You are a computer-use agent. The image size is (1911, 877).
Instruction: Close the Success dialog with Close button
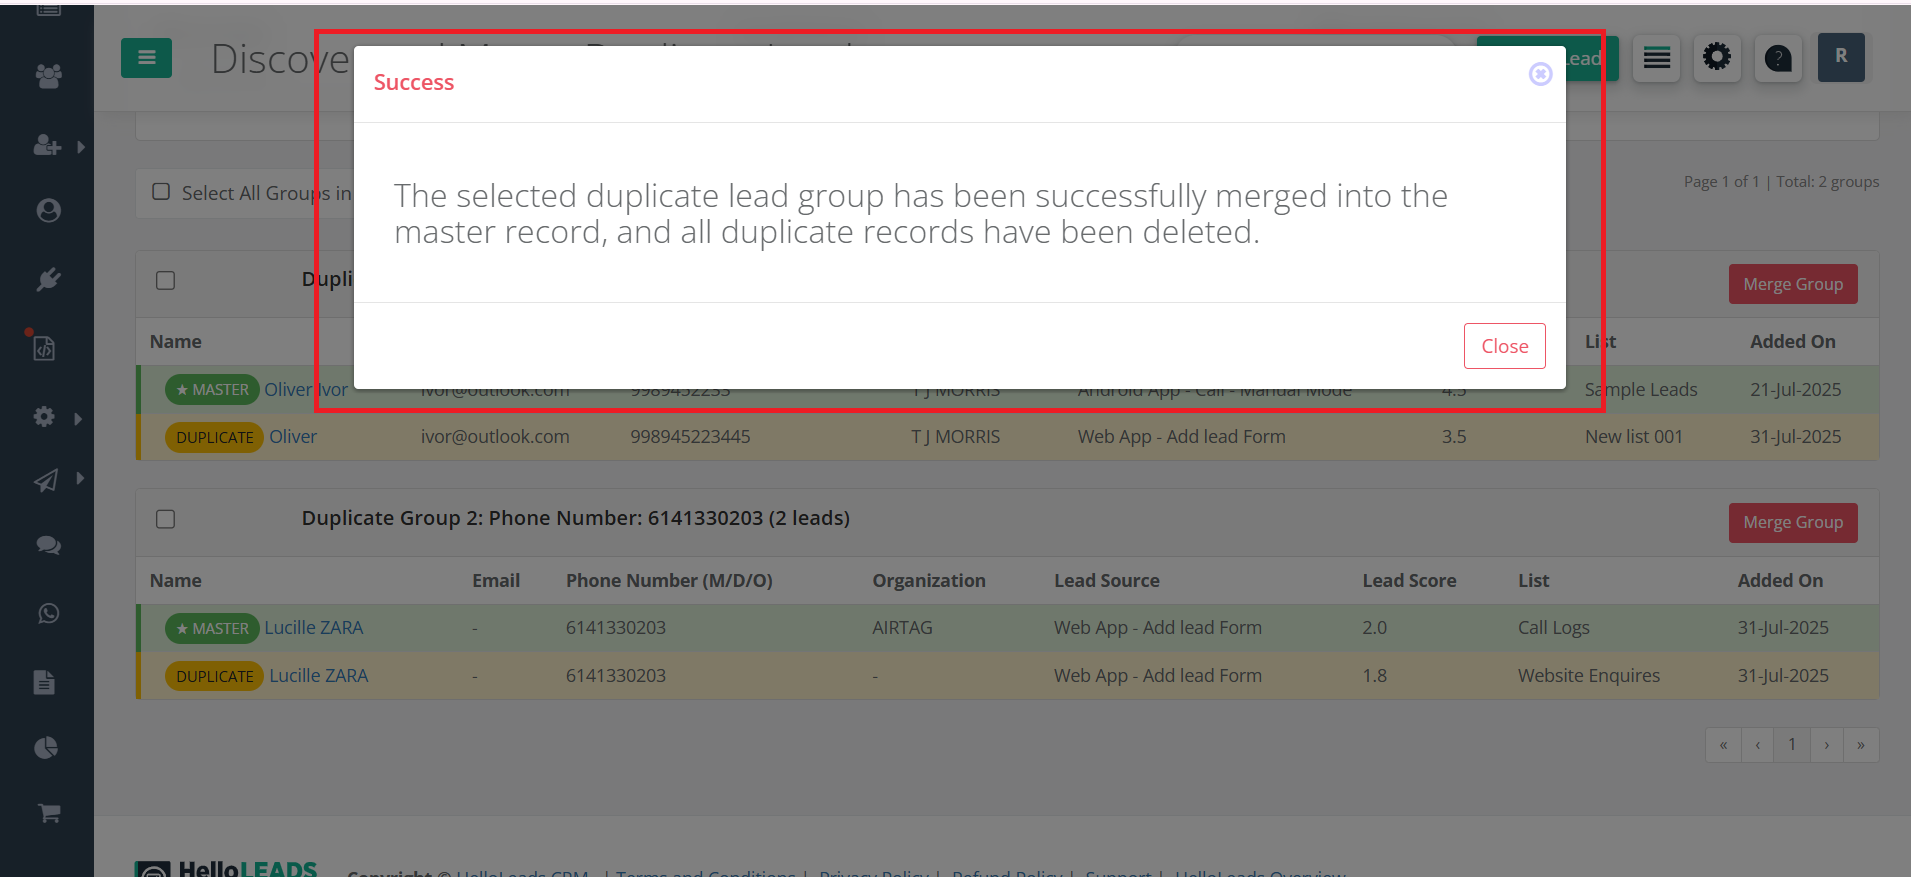point(1504,346)
